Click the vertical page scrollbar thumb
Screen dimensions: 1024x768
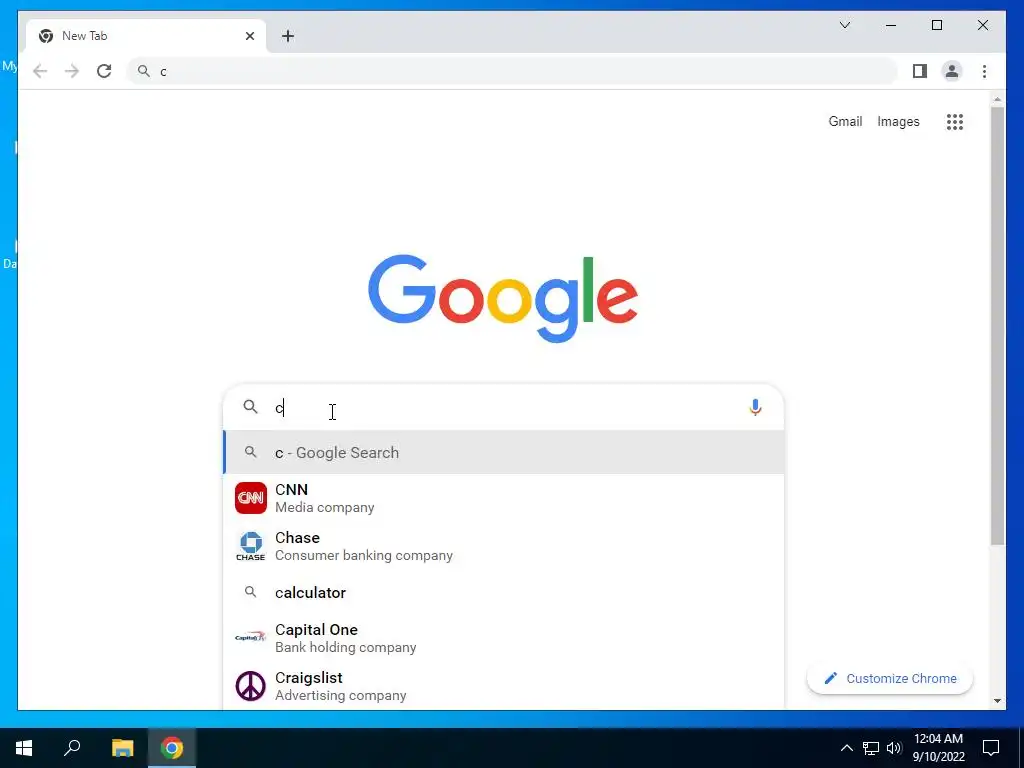click(x=997, y=325)
